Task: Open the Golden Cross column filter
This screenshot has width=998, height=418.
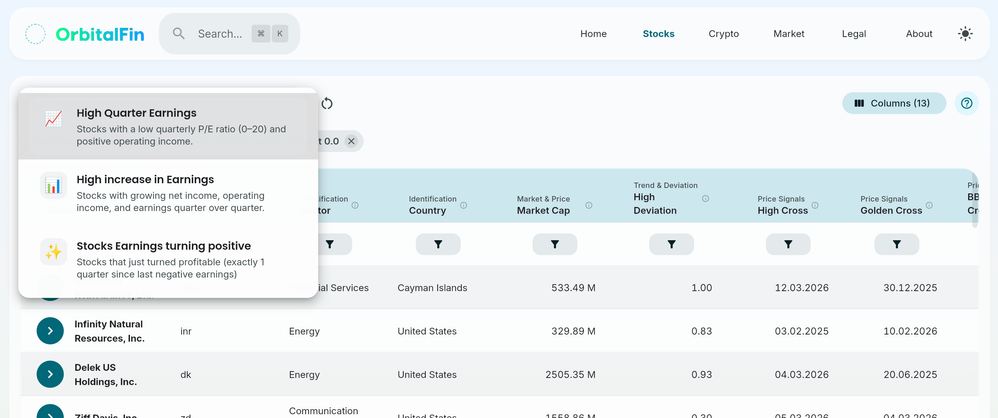Action: point(896,244)
